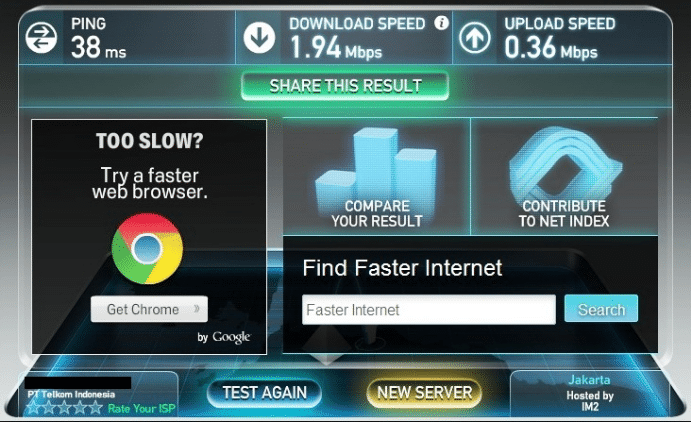Click the Get Chrome button
The image size is (691, 422).
point(149,309)
